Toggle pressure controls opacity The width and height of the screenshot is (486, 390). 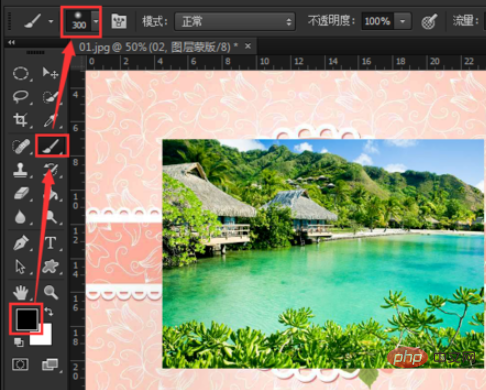429,22
